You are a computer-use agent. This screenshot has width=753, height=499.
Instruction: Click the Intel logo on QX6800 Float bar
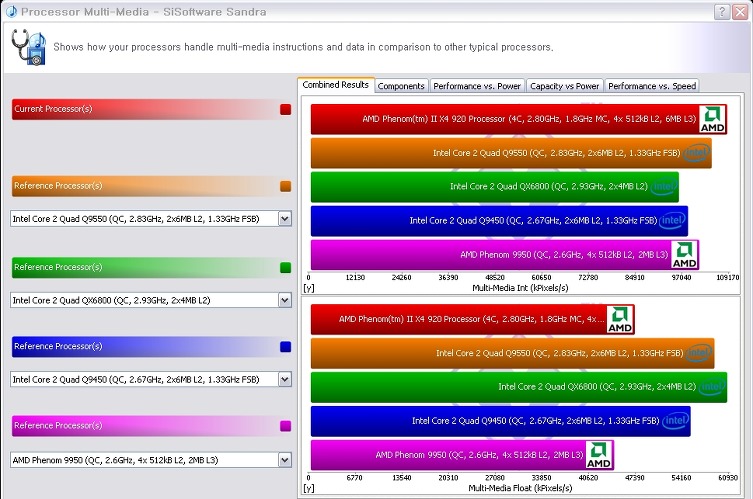712,387
